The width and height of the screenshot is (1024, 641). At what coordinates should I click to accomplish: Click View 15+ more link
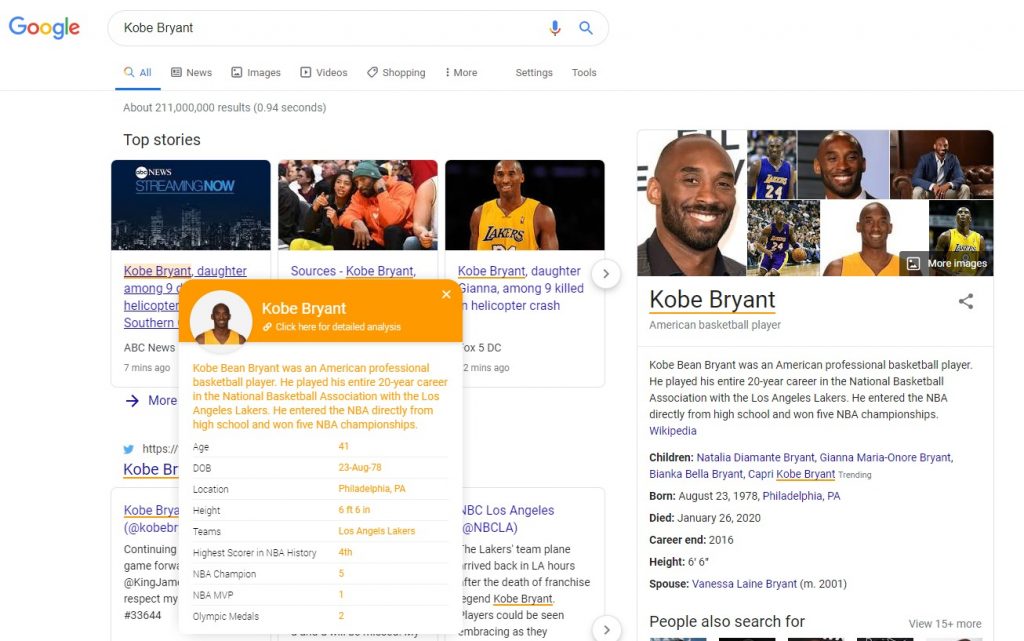coord(944,624)
